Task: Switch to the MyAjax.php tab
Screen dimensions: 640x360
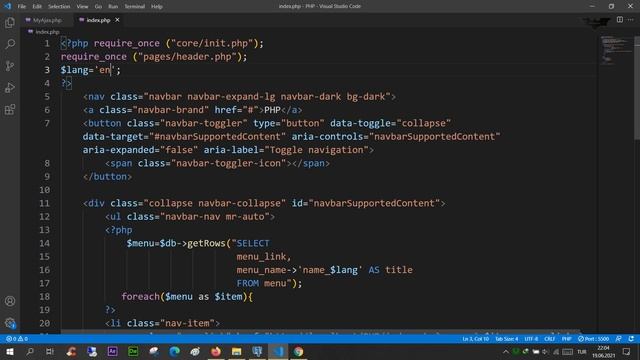Action: pos(47,20)
